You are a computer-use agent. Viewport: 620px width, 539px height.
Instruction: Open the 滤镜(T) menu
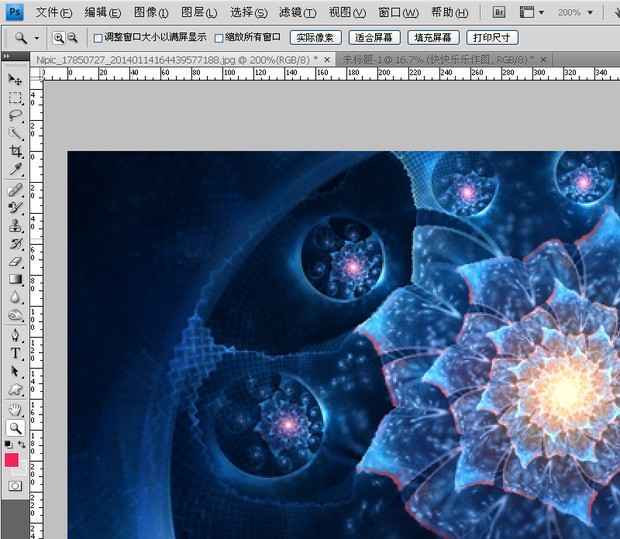pyautogui.click(x=295, y=13)
